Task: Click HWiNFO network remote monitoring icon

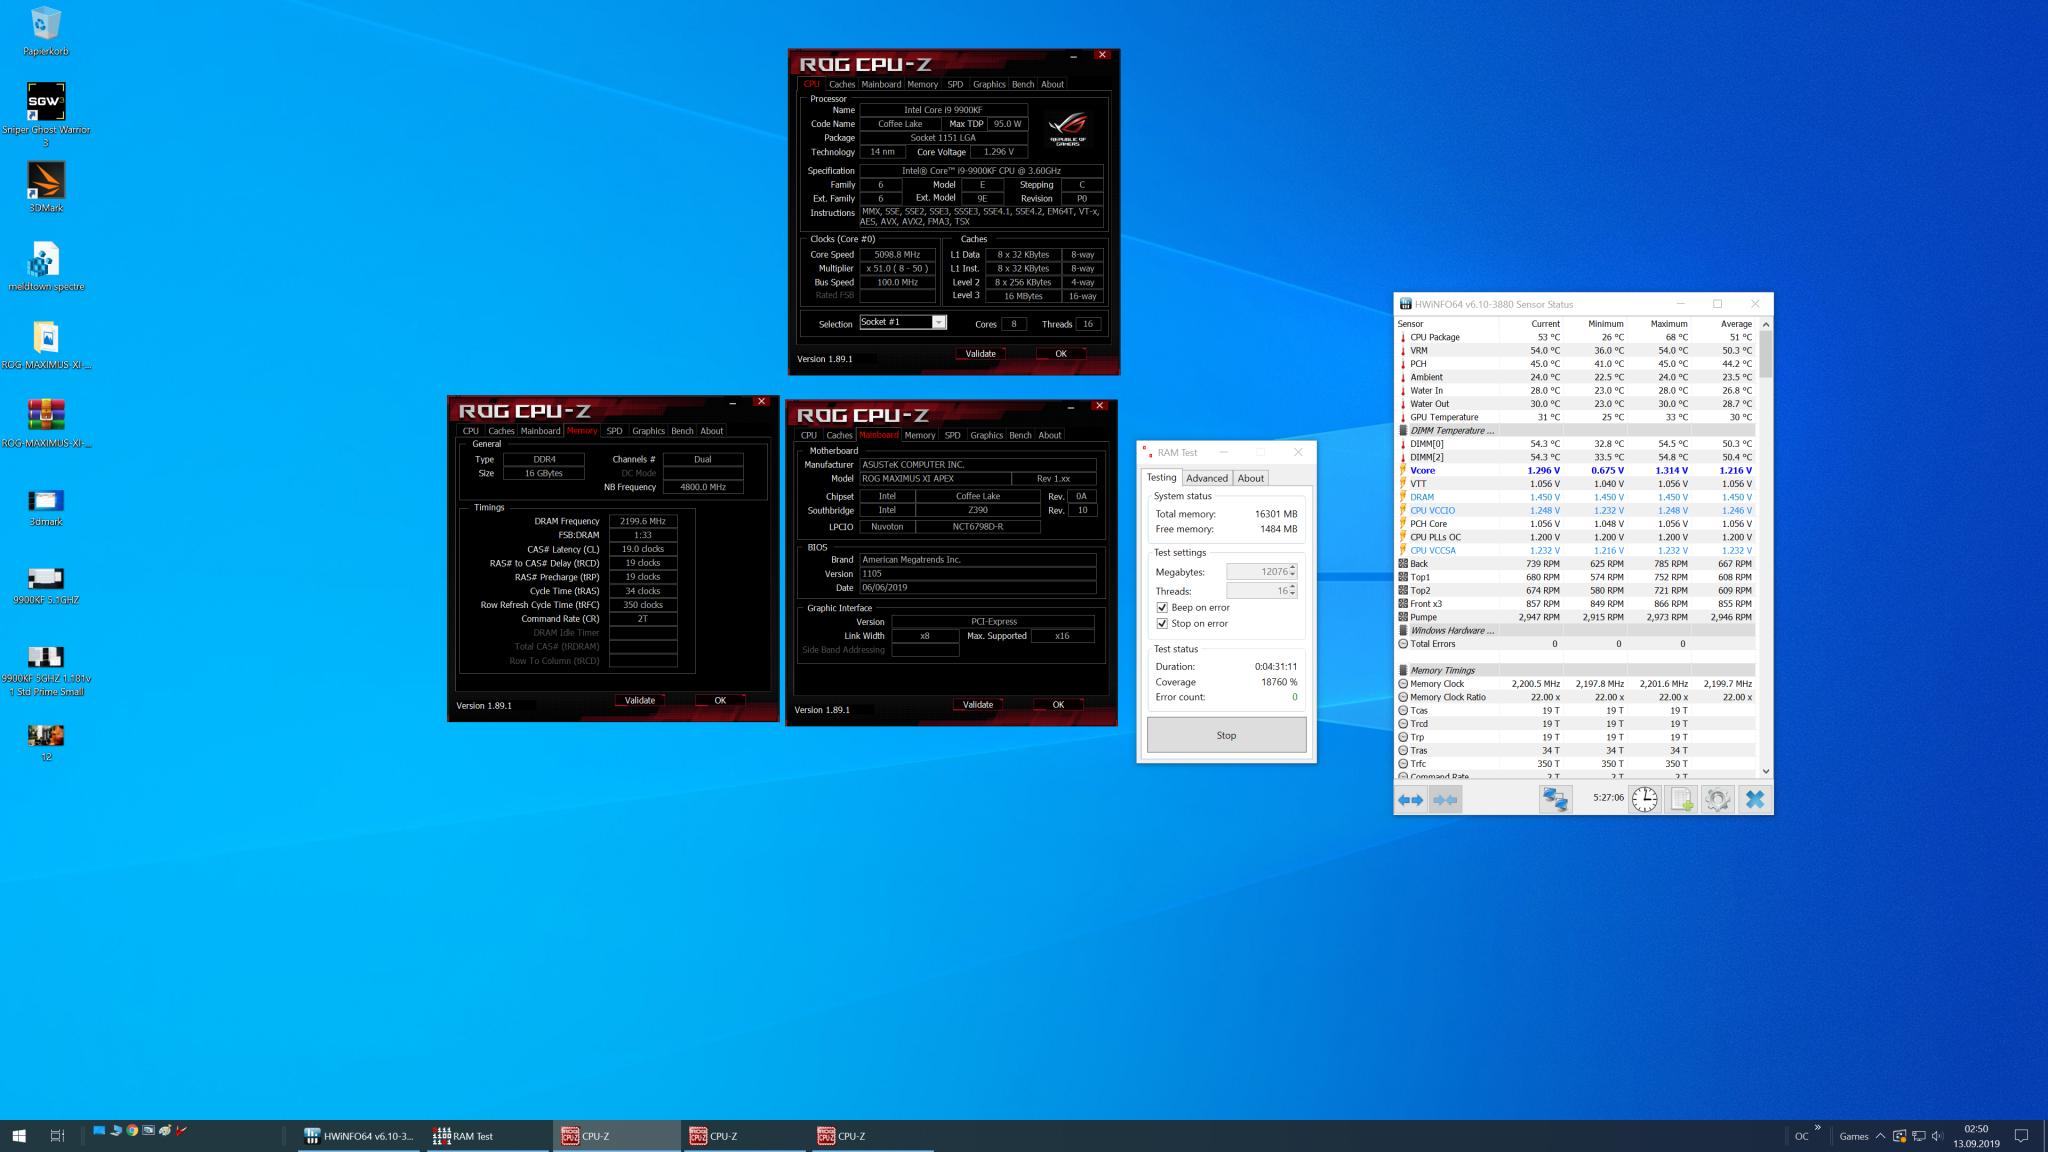Action: pos(1555,799)
